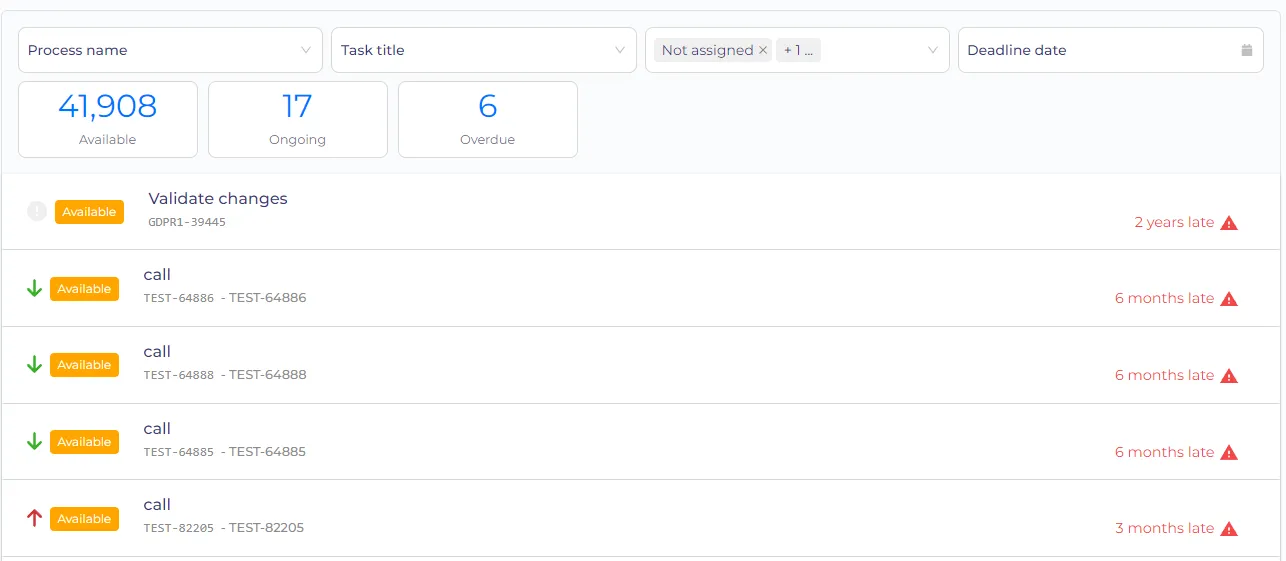This screenshot has height=561, width=1286.
Task: Select the 17 Ongoing counter card
Action: [298, 119]
